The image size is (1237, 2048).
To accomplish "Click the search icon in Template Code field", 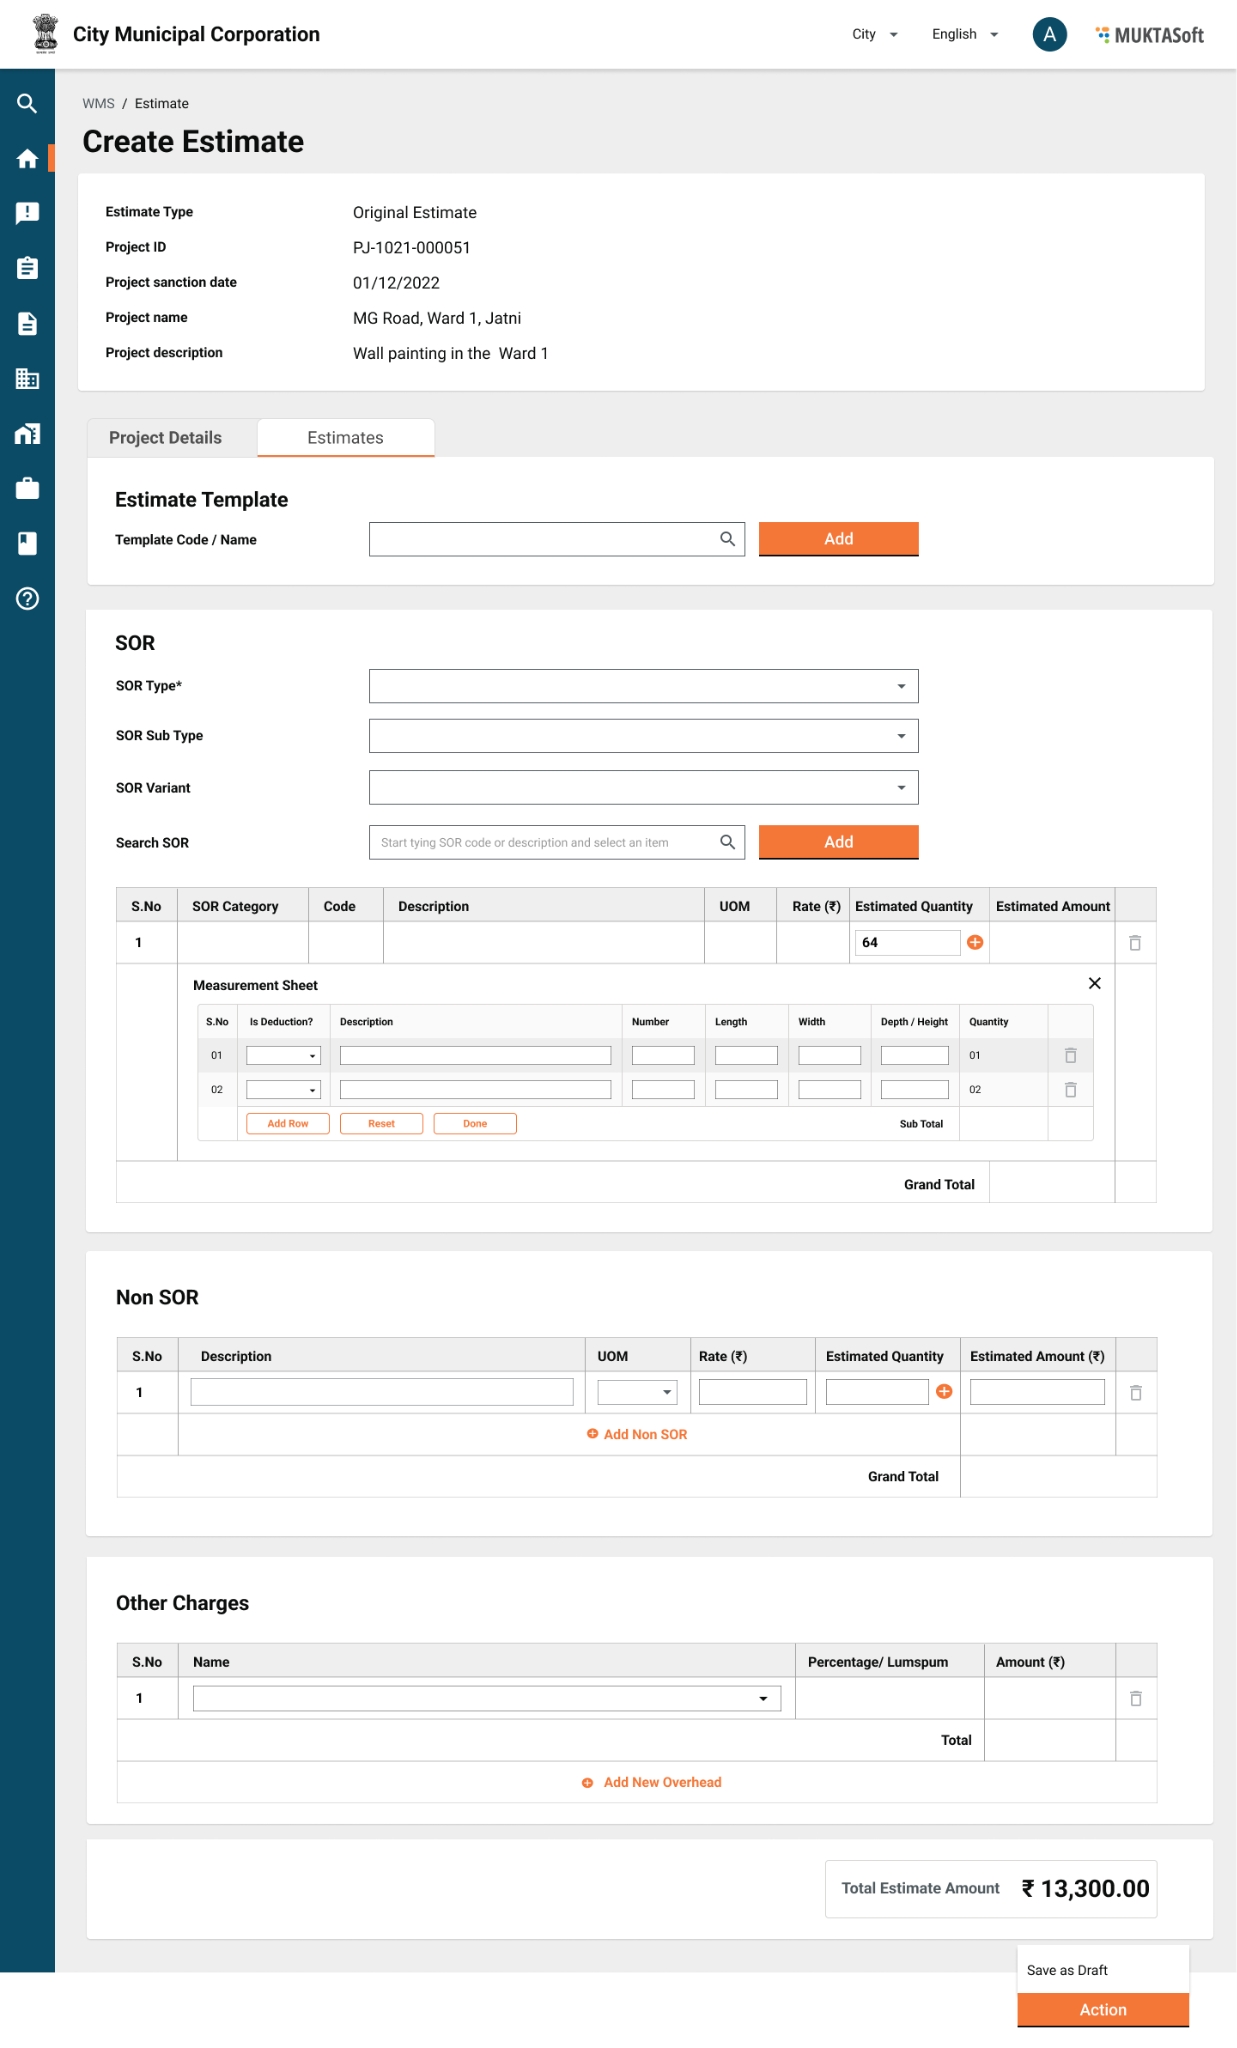I will 727,539.
